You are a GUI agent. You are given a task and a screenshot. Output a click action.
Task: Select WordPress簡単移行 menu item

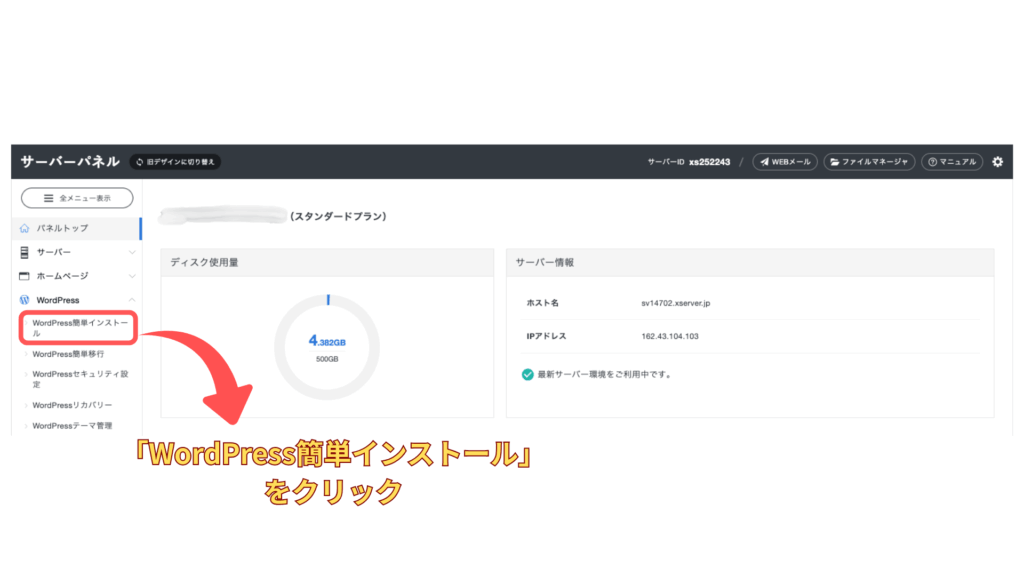pos(68,354)
